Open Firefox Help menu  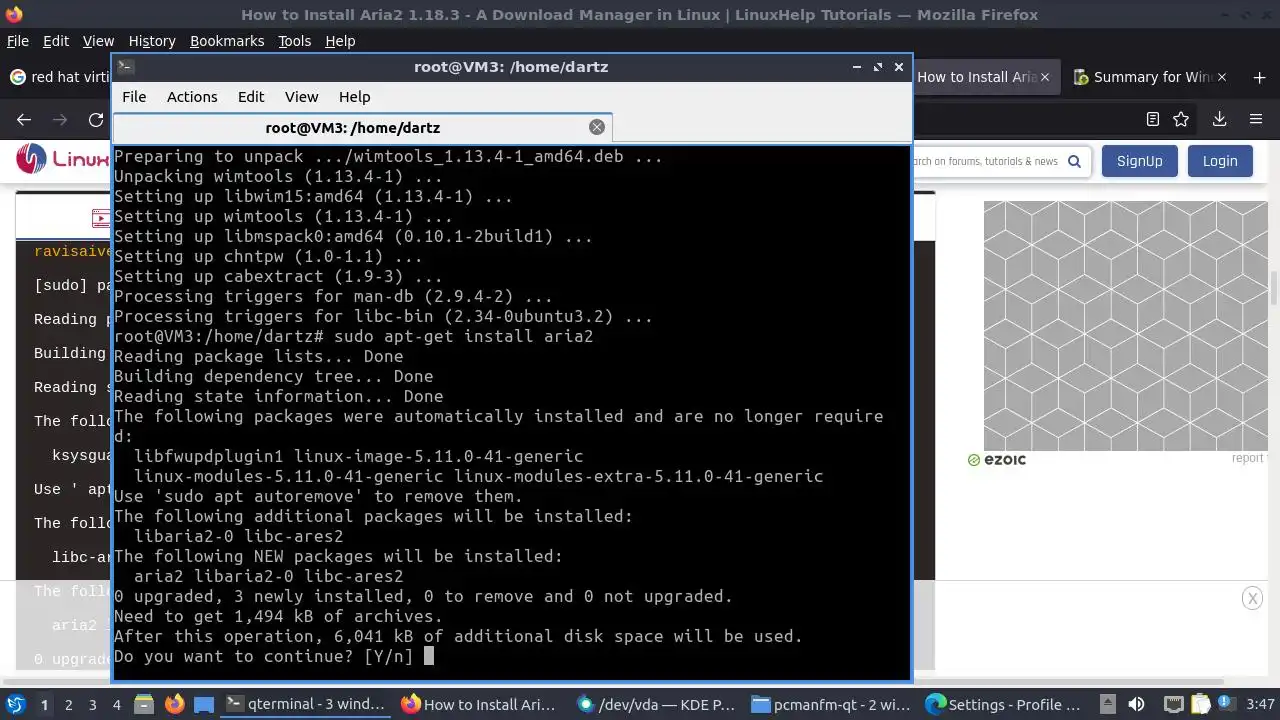(x=340, y=41)
